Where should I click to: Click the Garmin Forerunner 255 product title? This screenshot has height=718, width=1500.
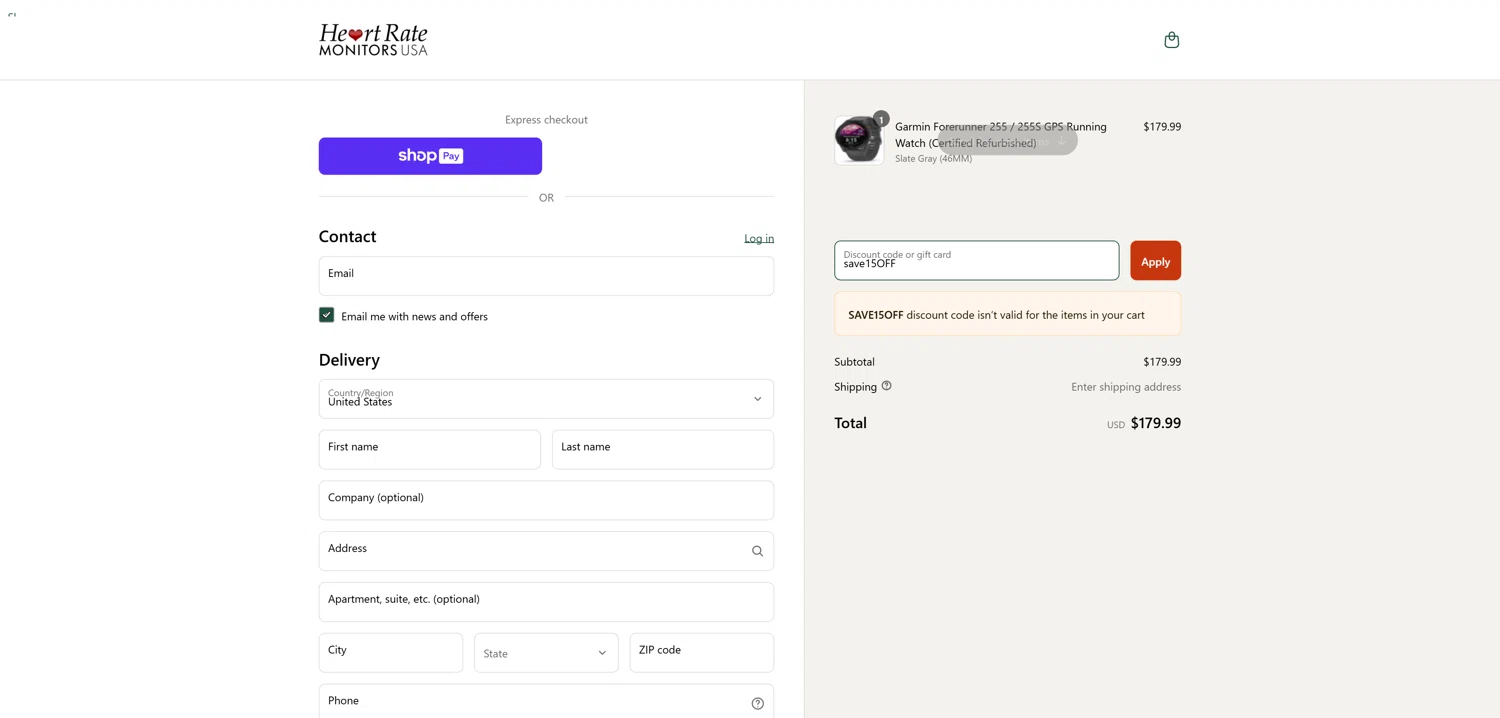[x=1001, y=135]
